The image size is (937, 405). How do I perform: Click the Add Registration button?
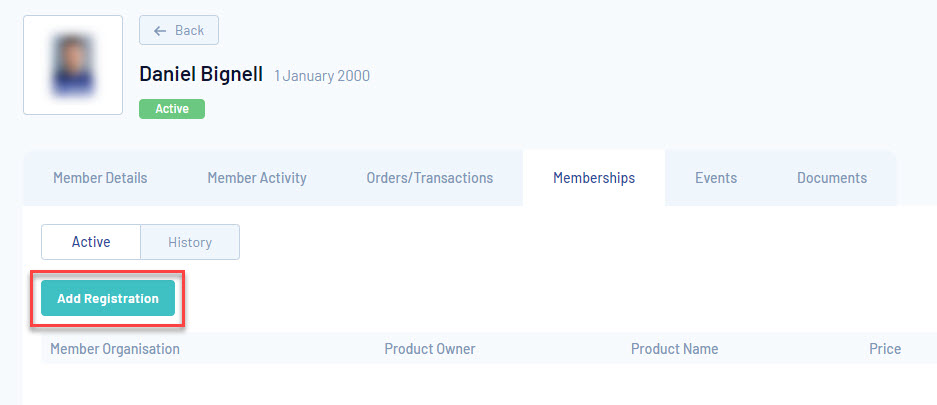coord(108,298)
